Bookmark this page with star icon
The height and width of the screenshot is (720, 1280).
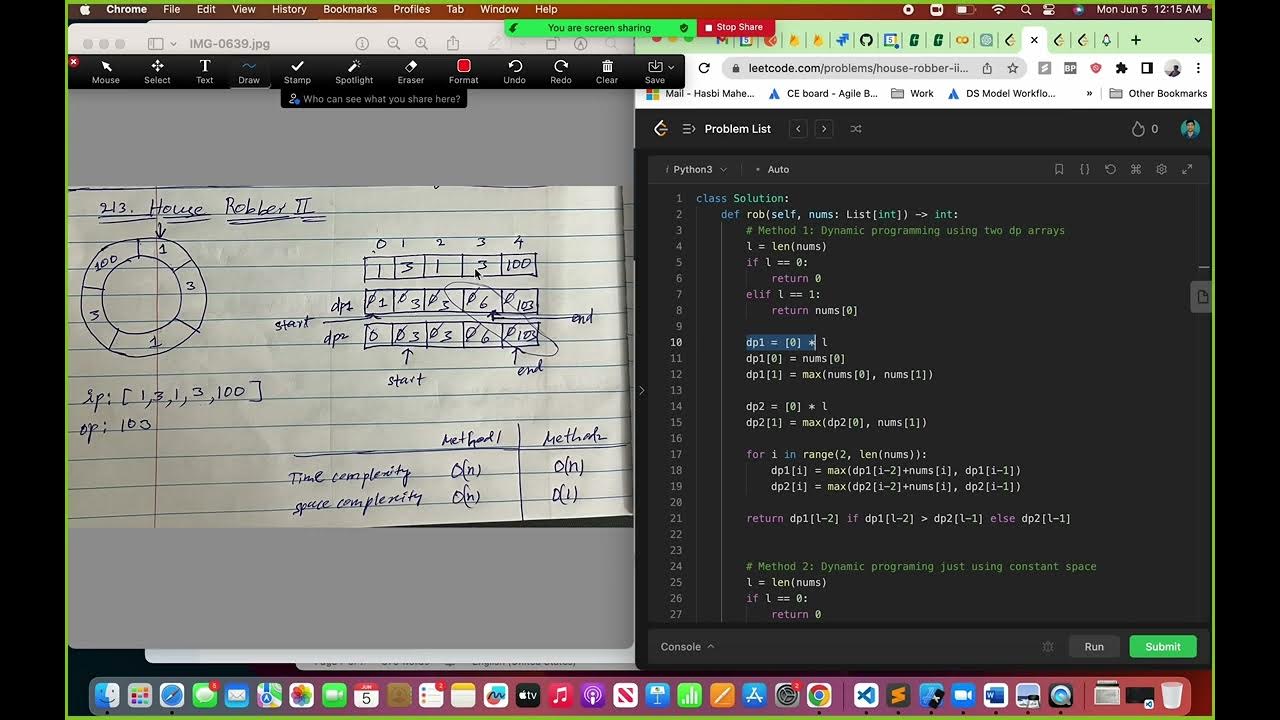coord(1012,68)
